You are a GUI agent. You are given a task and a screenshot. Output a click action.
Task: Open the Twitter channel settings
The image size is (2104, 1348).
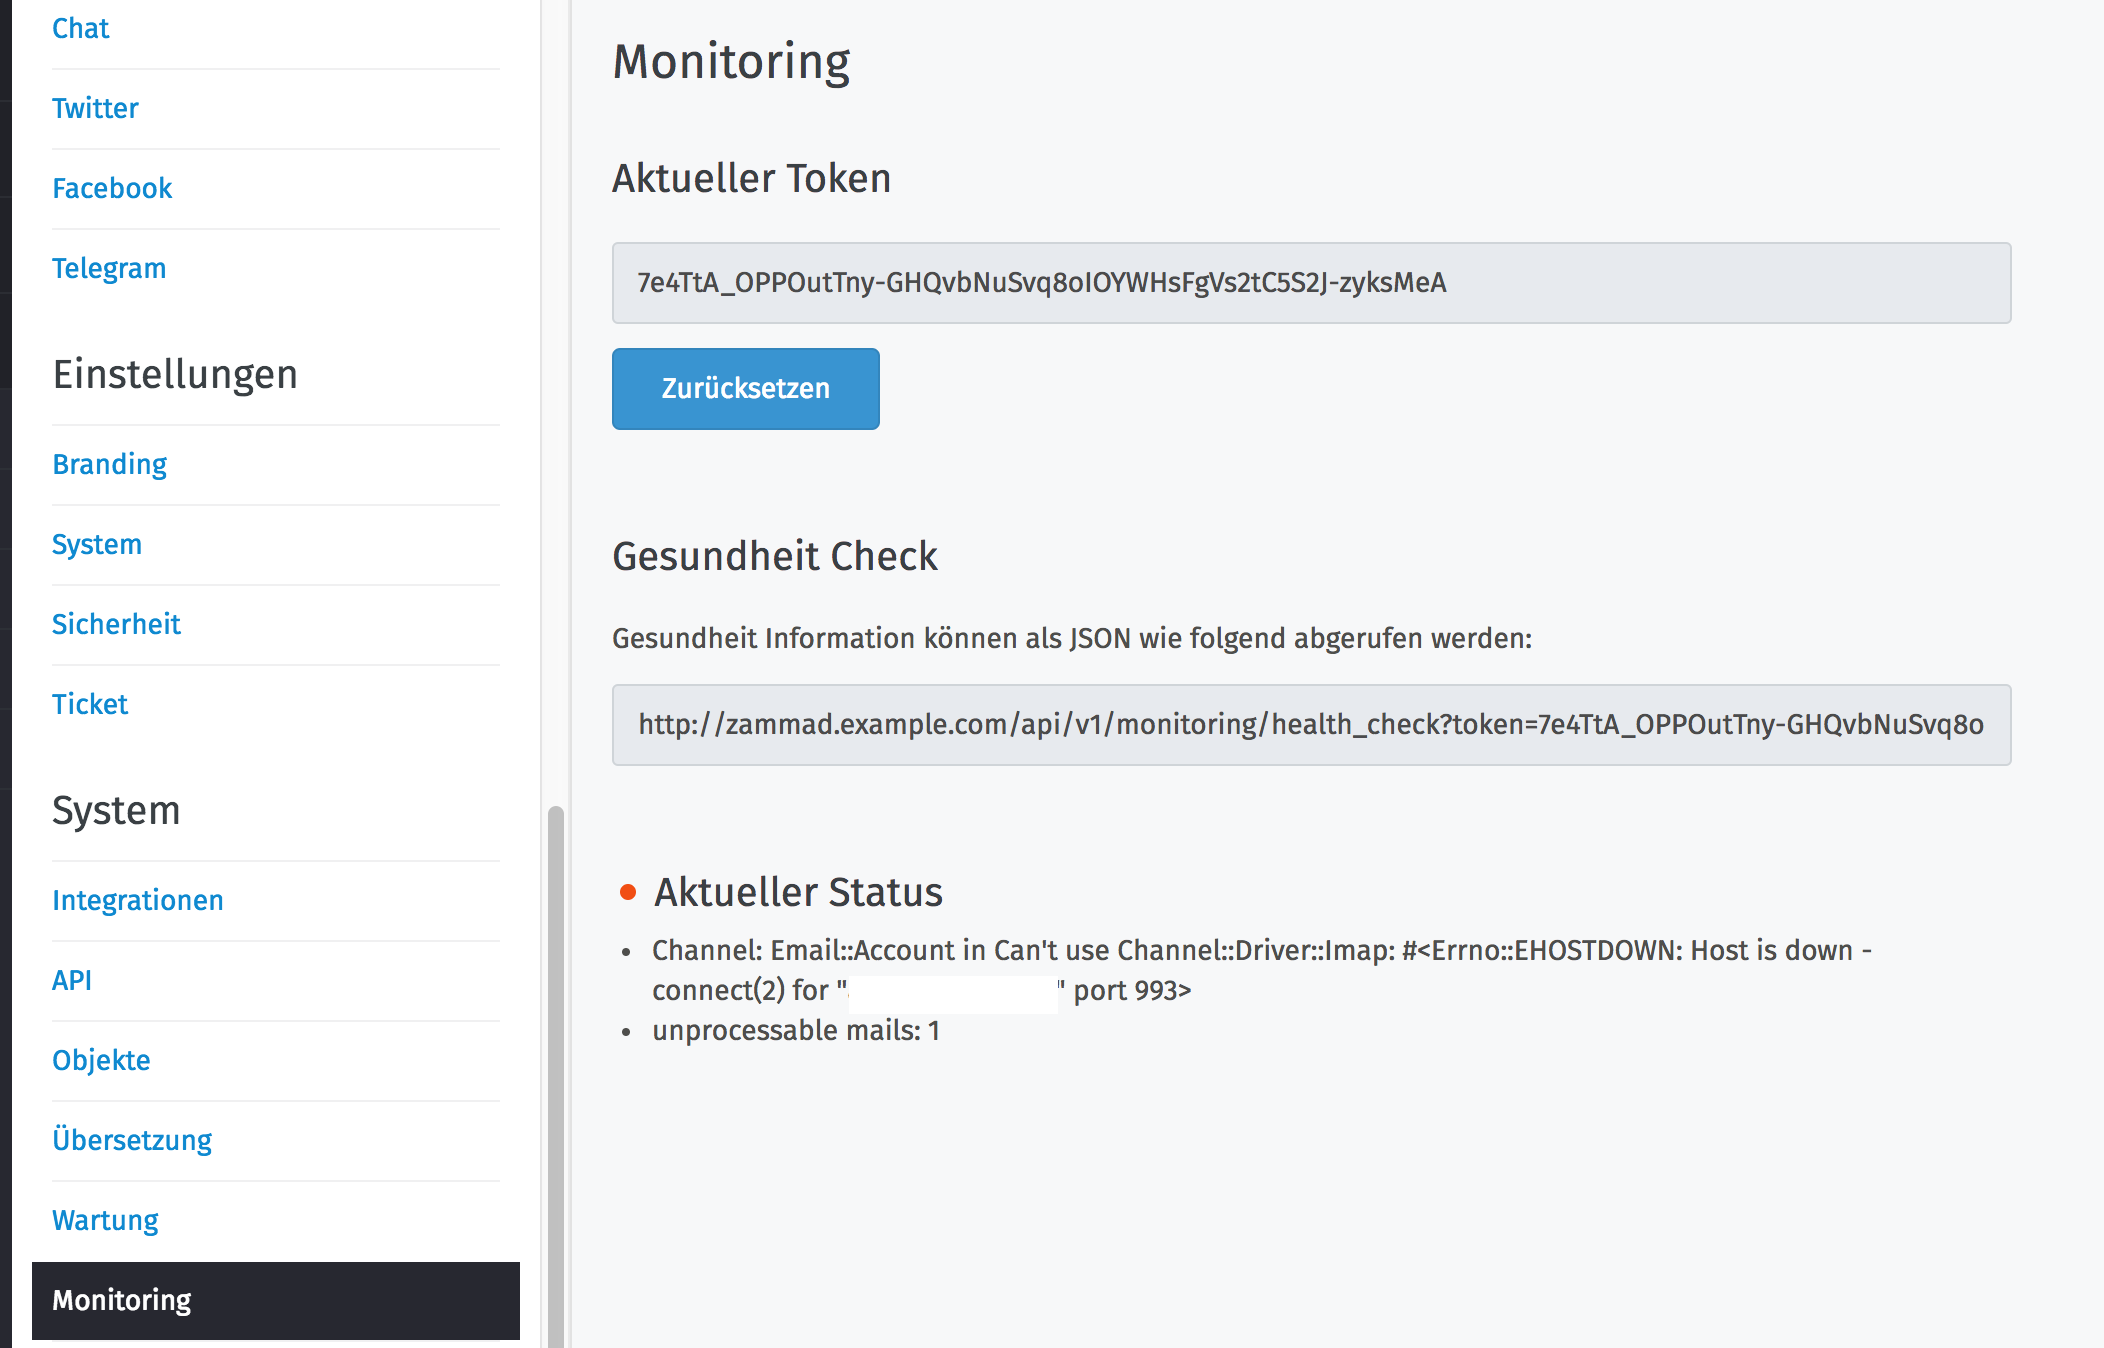[95, 108]
